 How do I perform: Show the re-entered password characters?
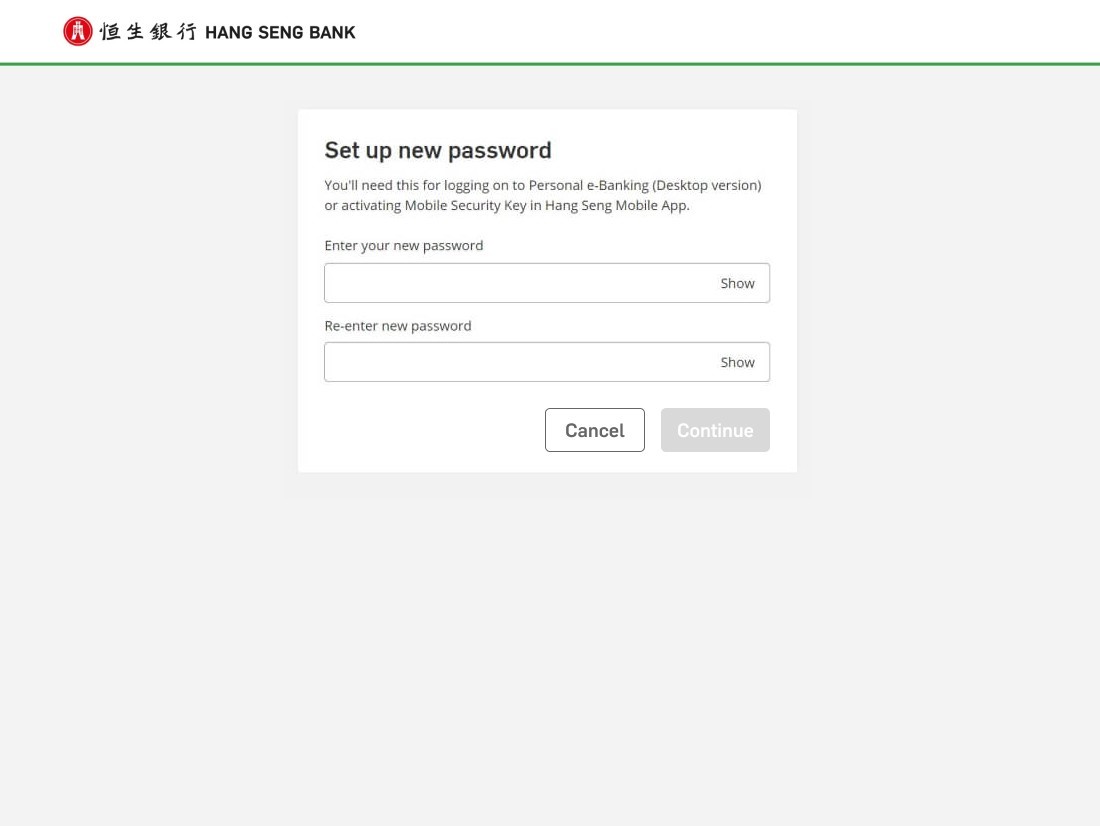click(737, 363)
